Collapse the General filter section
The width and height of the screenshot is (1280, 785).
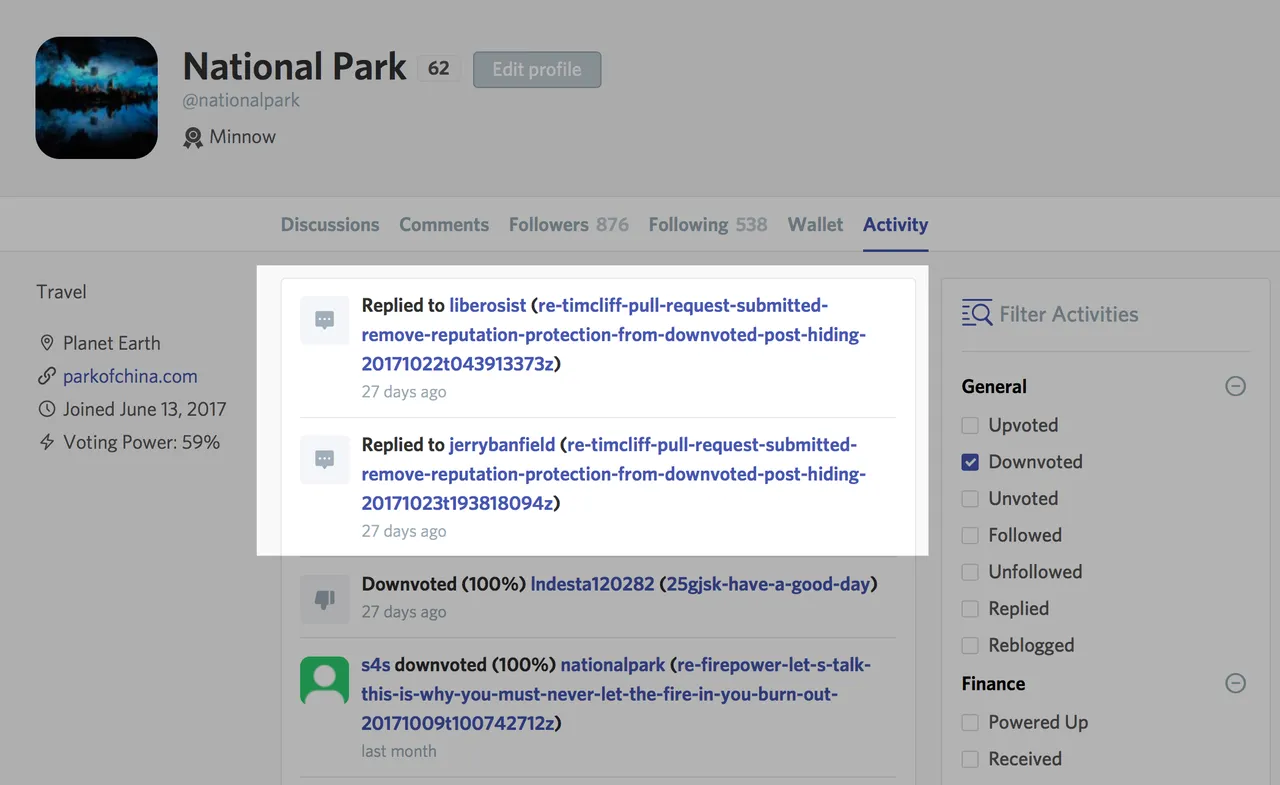1236,386
